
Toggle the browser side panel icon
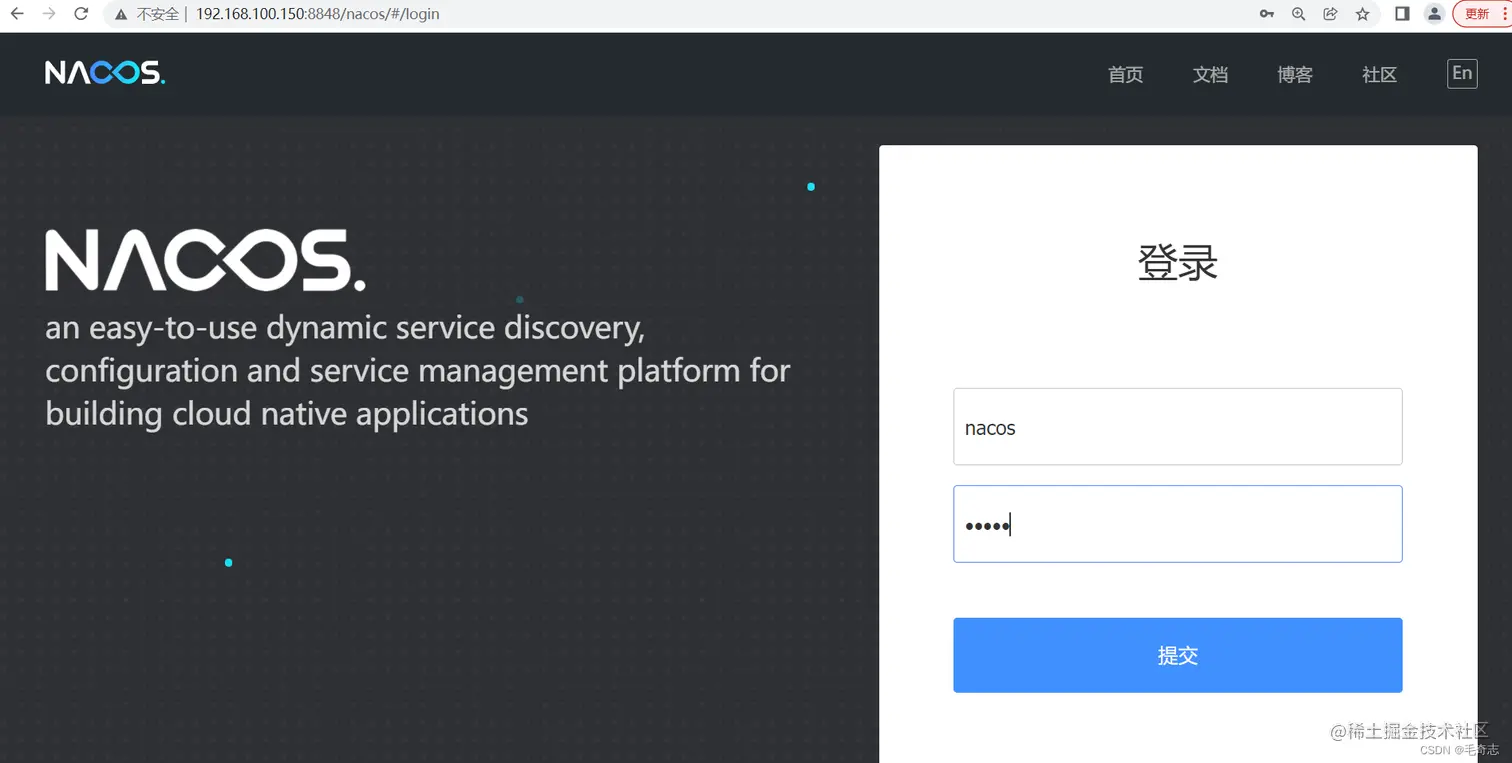(x=1402, y=14)
